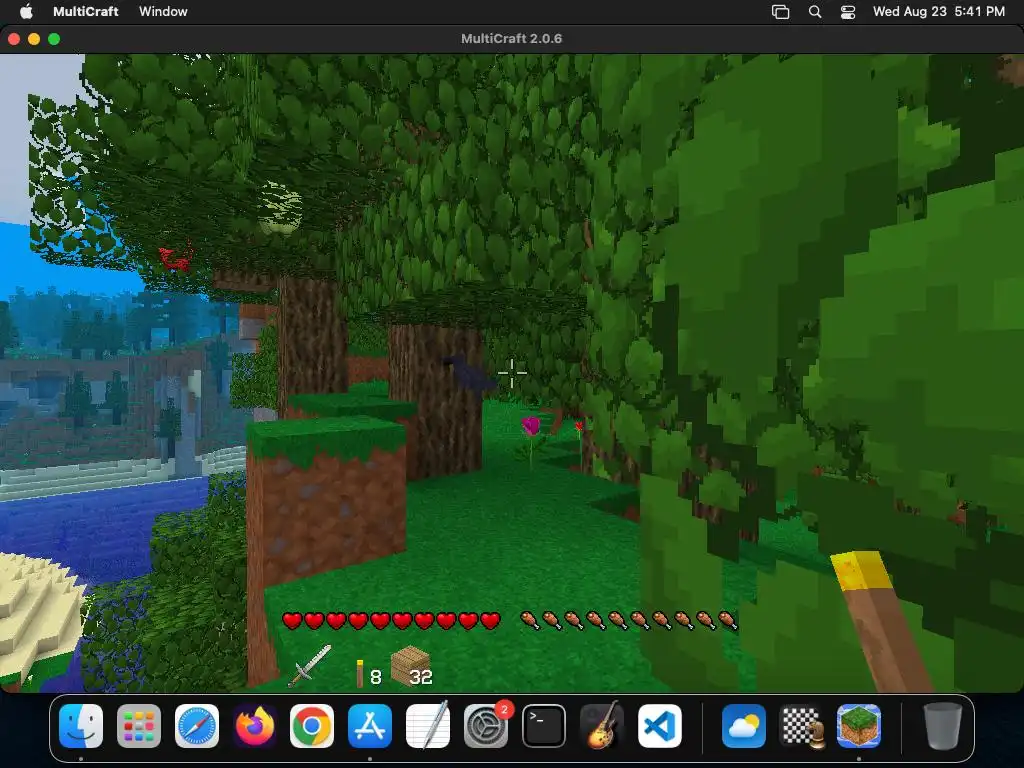Viewport: 1024px width, 768px height.
Task: Click the red flower beside the pink one
Action: 579,427
